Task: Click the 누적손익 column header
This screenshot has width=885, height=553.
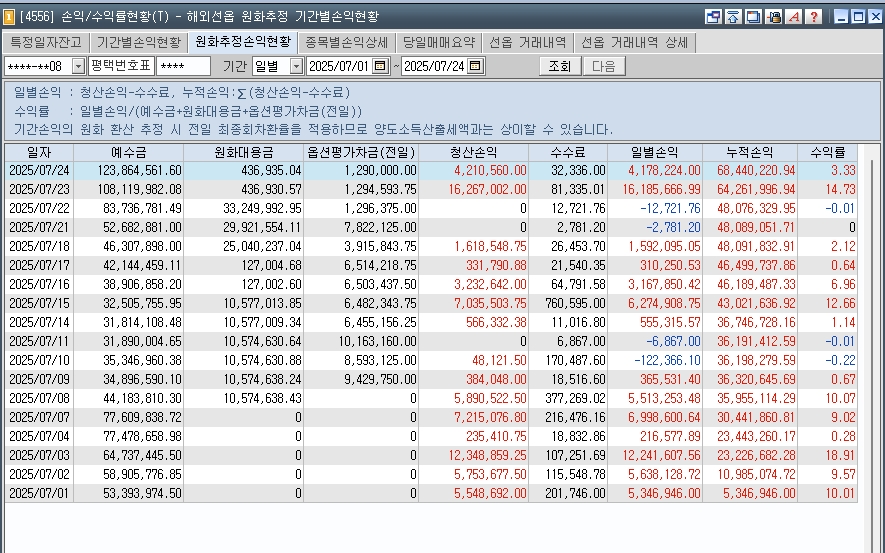Action: coord(750,152)
